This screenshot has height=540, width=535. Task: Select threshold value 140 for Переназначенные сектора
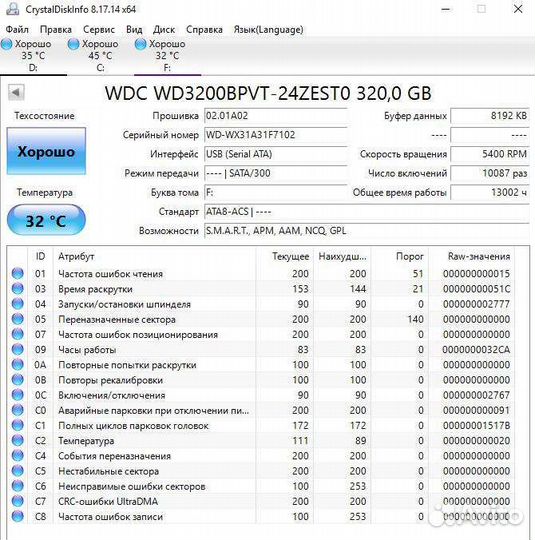(415, 319)
